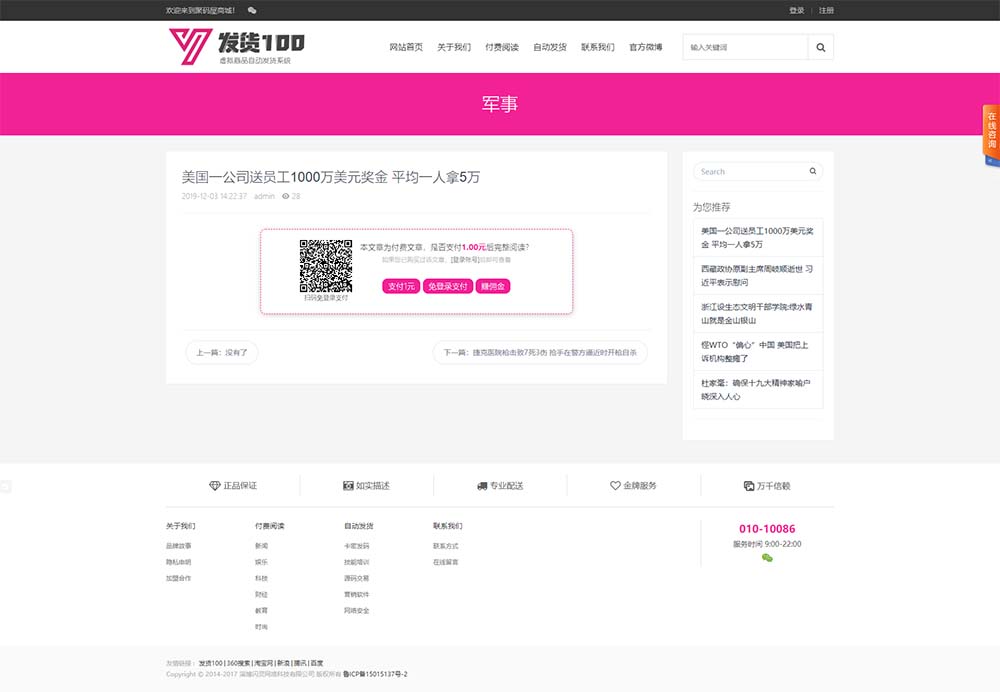Viewport: 1000px width, 692px height.
Task: Click the diamond icon beside 正品保证
Action: point(214,486)
